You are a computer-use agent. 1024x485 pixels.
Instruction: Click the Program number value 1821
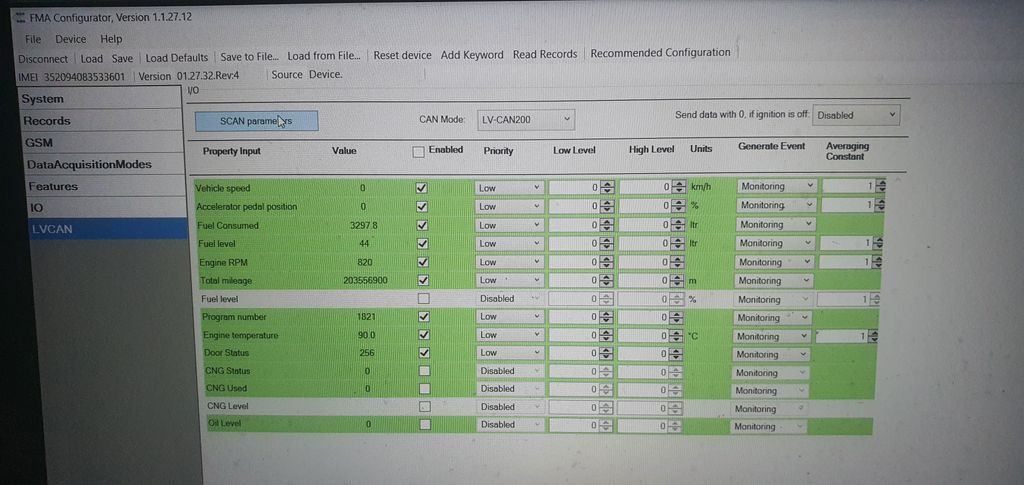pos(366,317)
